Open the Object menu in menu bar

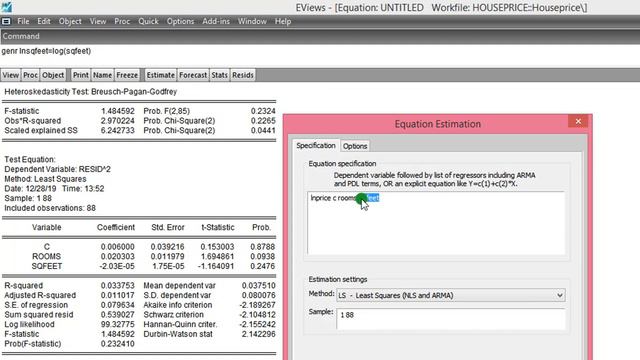70,21
